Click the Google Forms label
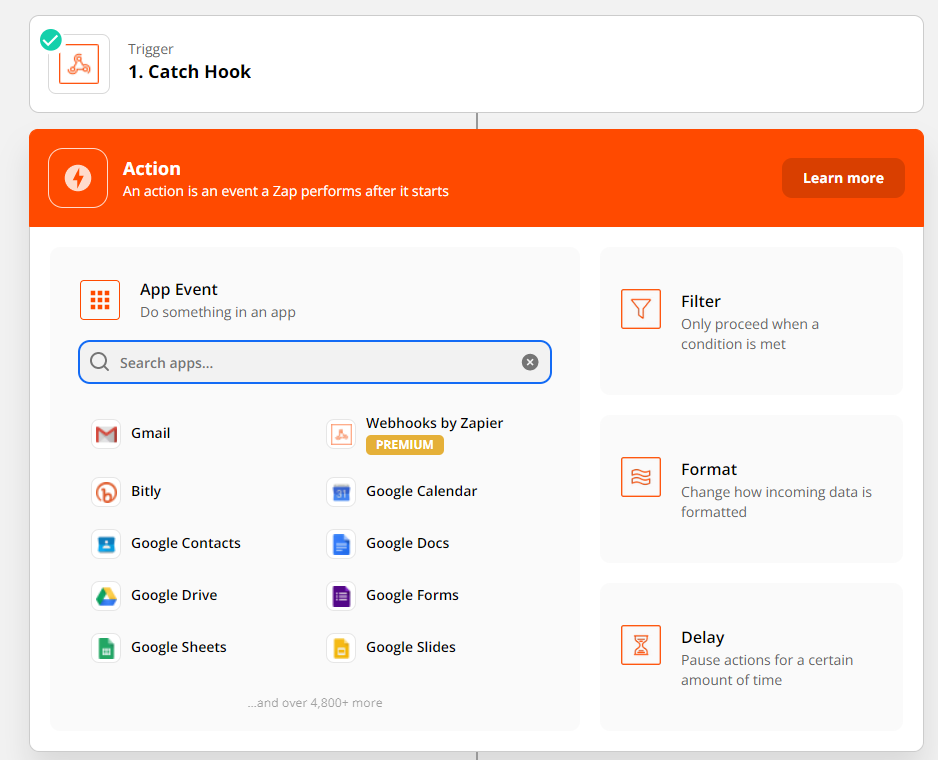This screenshot has height=760, width=938. coord(412,595)
